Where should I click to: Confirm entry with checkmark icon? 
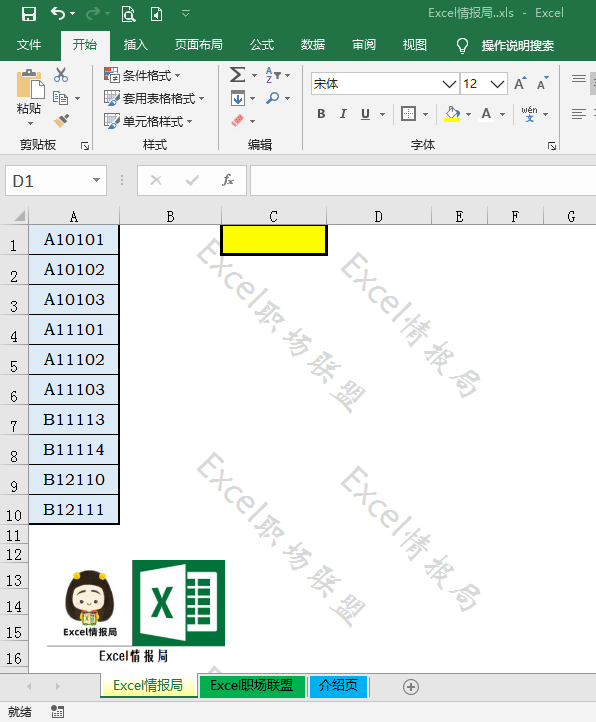[192, 180]
